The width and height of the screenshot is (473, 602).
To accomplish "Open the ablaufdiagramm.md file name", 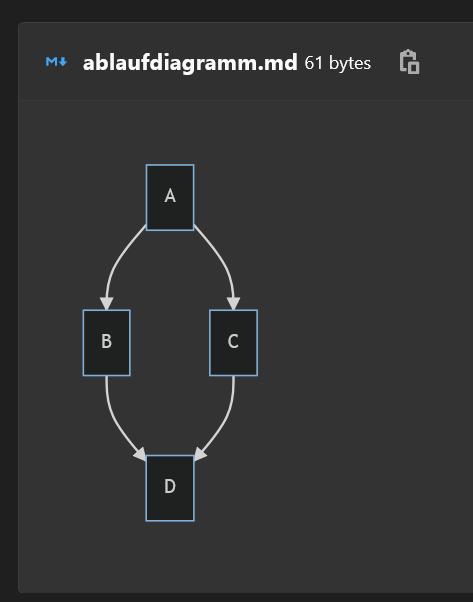I will [190, 62].
